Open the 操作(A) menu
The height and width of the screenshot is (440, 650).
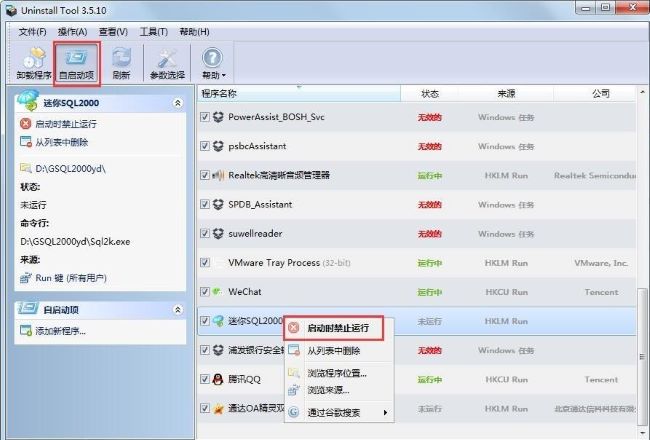73,32
